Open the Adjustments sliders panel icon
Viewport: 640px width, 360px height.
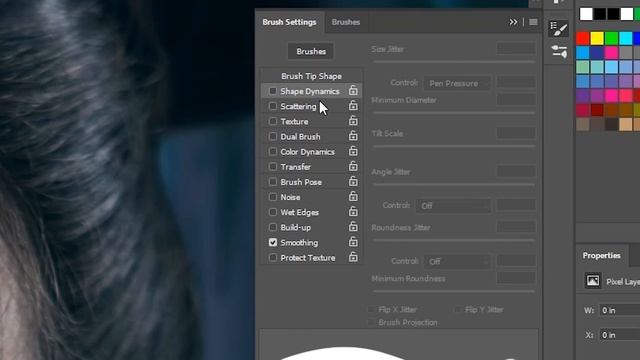point(559,51)
